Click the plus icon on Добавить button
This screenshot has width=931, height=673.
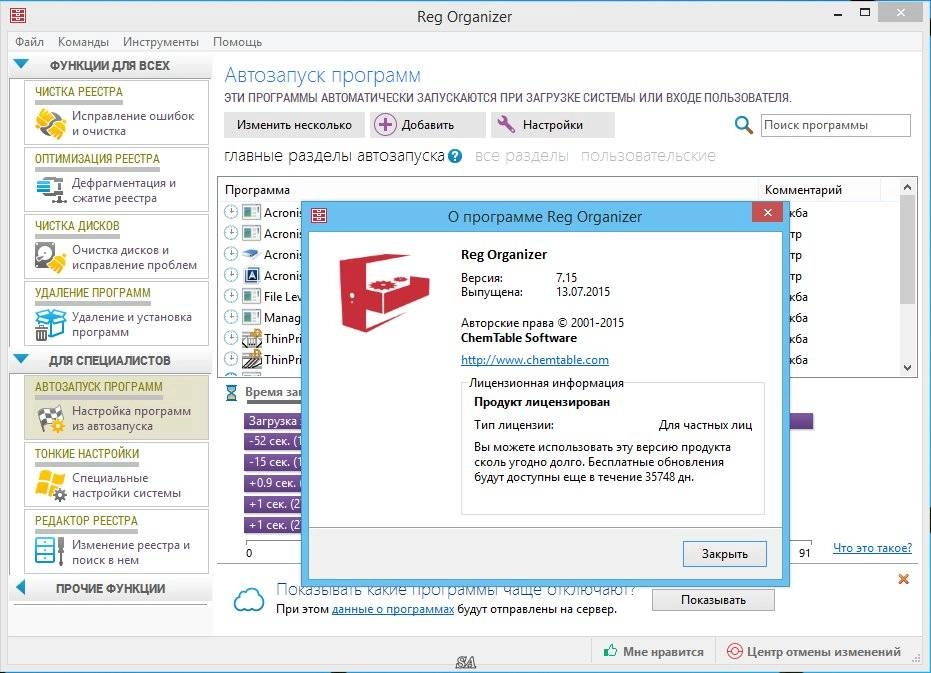[x=385, y=125]
